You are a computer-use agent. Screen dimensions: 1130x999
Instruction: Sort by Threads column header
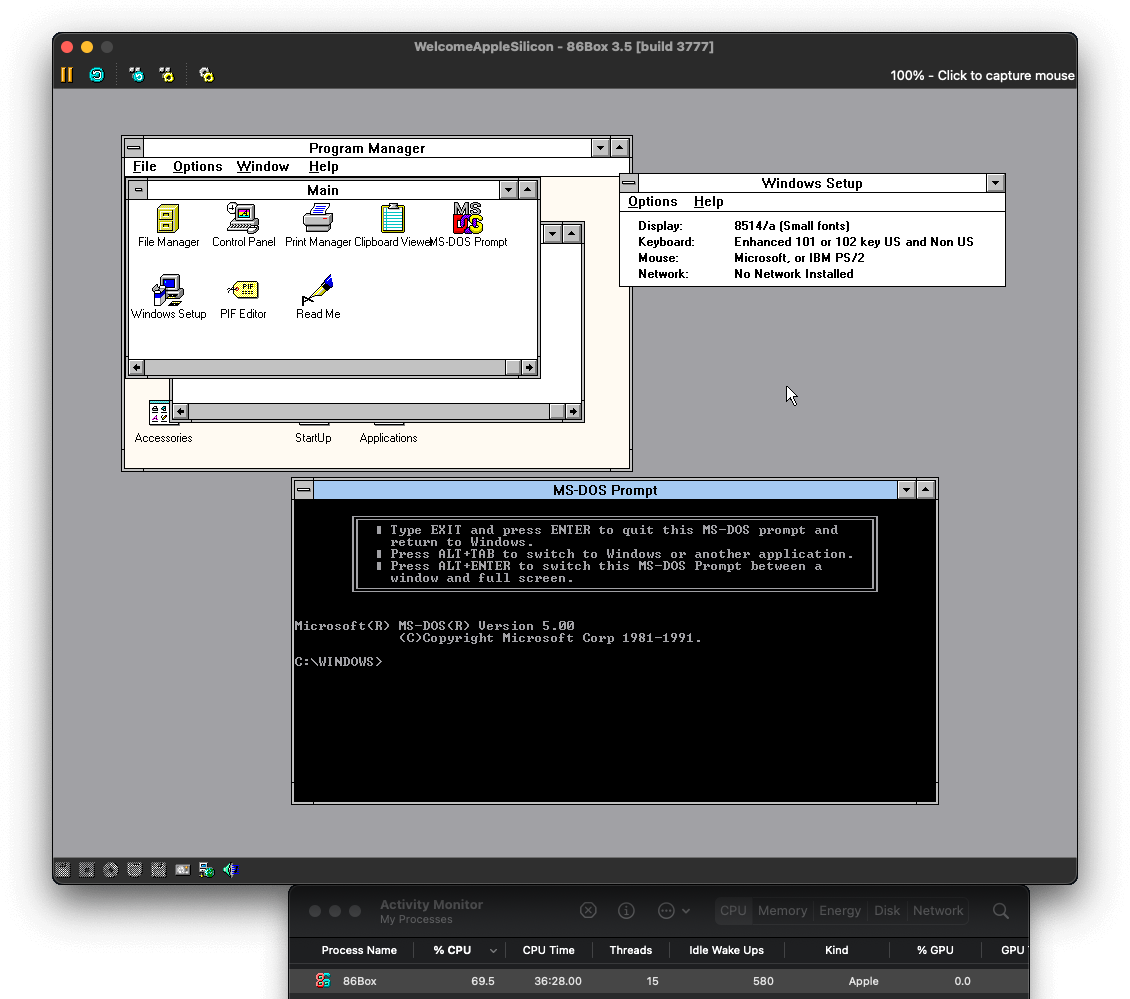[x=631, y=950]
